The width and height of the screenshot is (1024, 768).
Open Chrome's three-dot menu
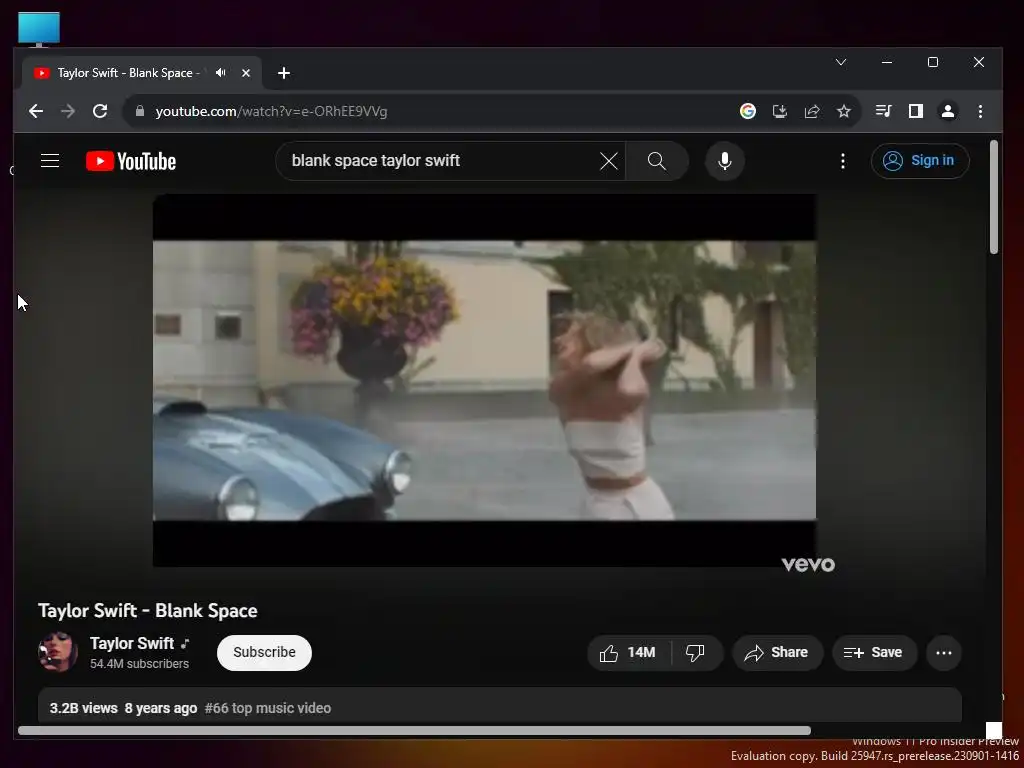[980, 111]
